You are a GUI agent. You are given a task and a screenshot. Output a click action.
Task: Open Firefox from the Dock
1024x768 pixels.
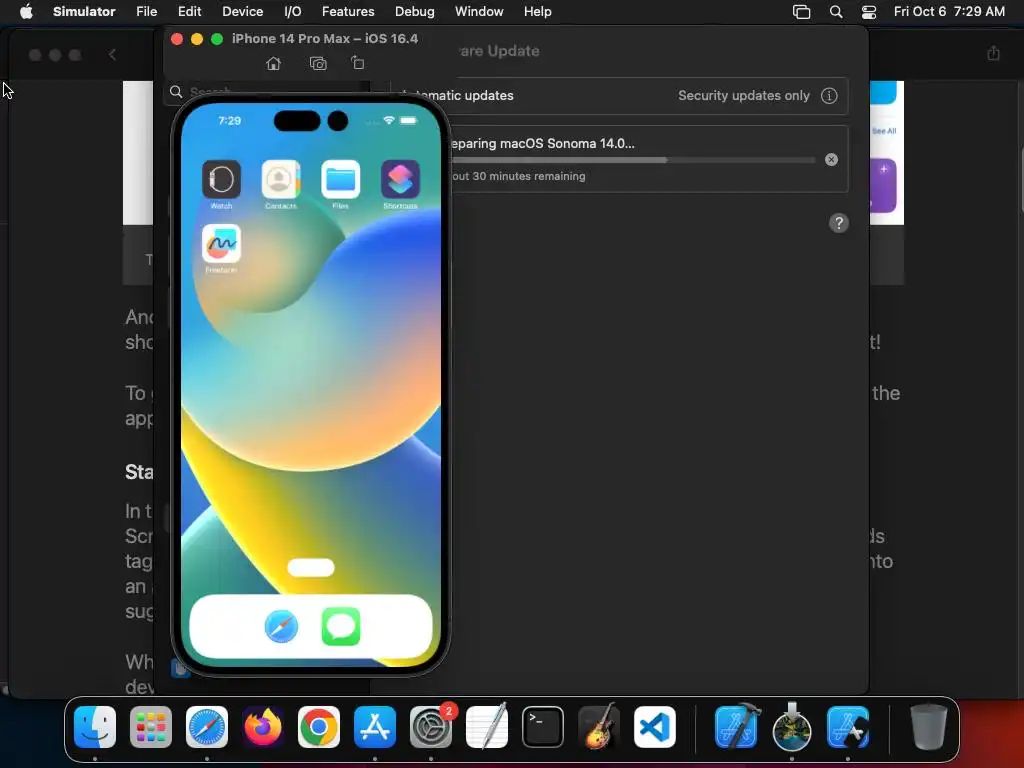[263, 727]
